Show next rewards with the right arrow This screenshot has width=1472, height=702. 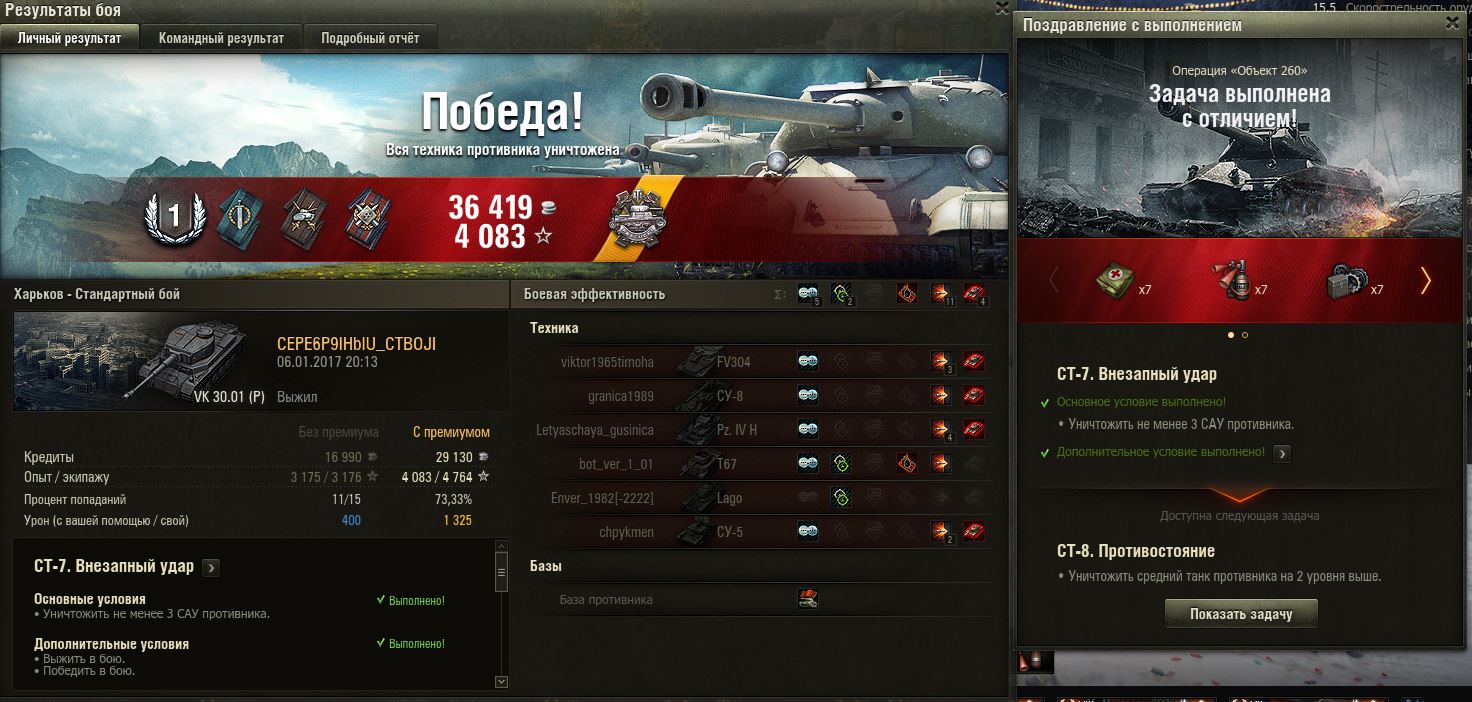[x=1425, y=281]
